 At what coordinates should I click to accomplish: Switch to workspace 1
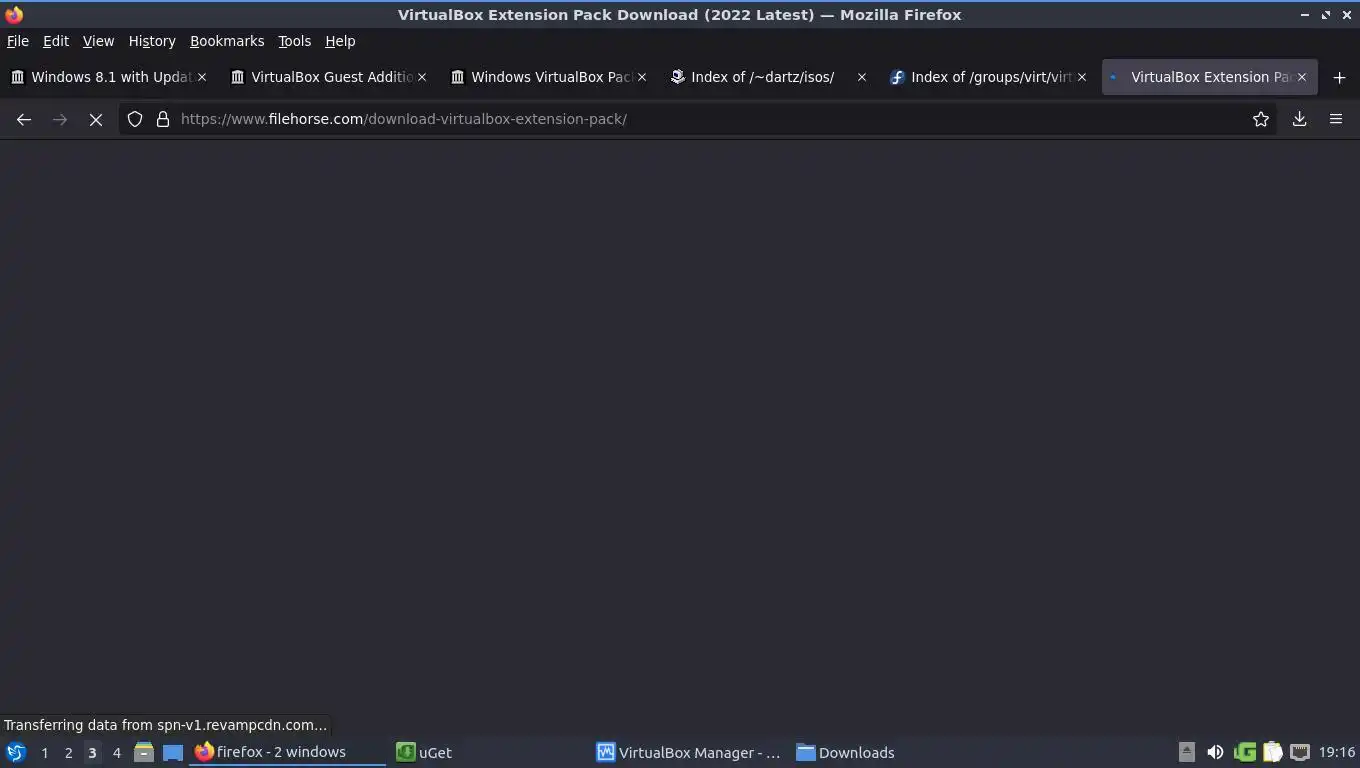tap(44, 753)
